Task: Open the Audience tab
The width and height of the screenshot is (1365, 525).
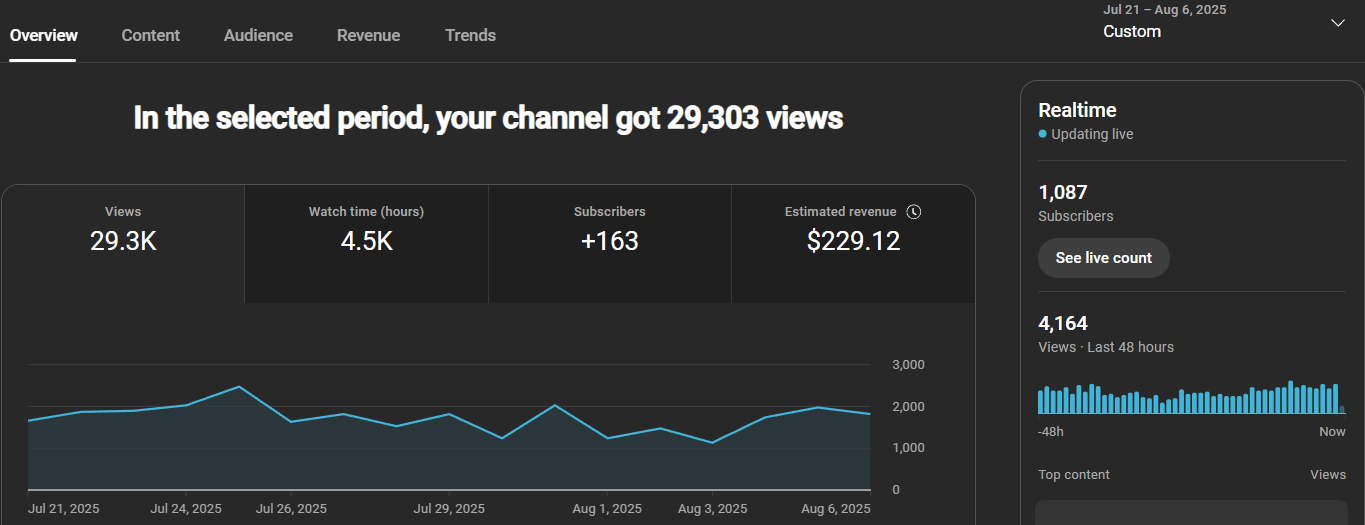Action: click(x=258, y=35)
